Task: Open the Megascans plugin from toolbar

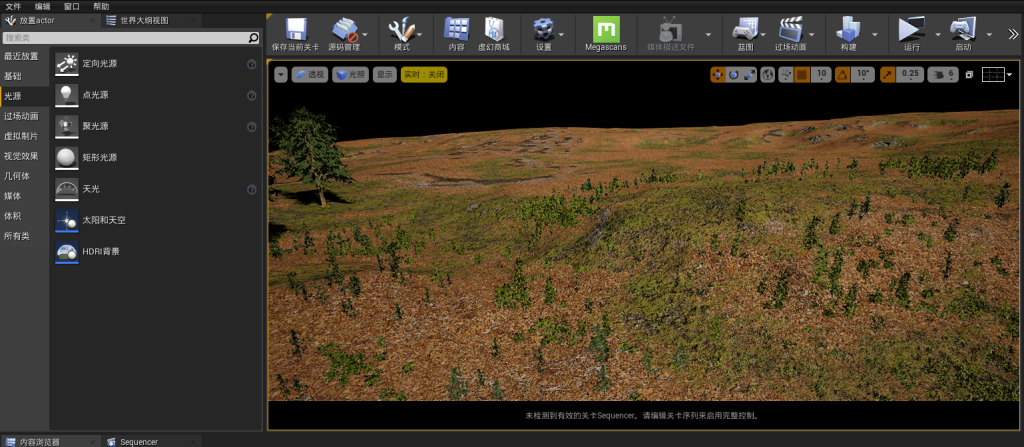Action: pos(606,30)
